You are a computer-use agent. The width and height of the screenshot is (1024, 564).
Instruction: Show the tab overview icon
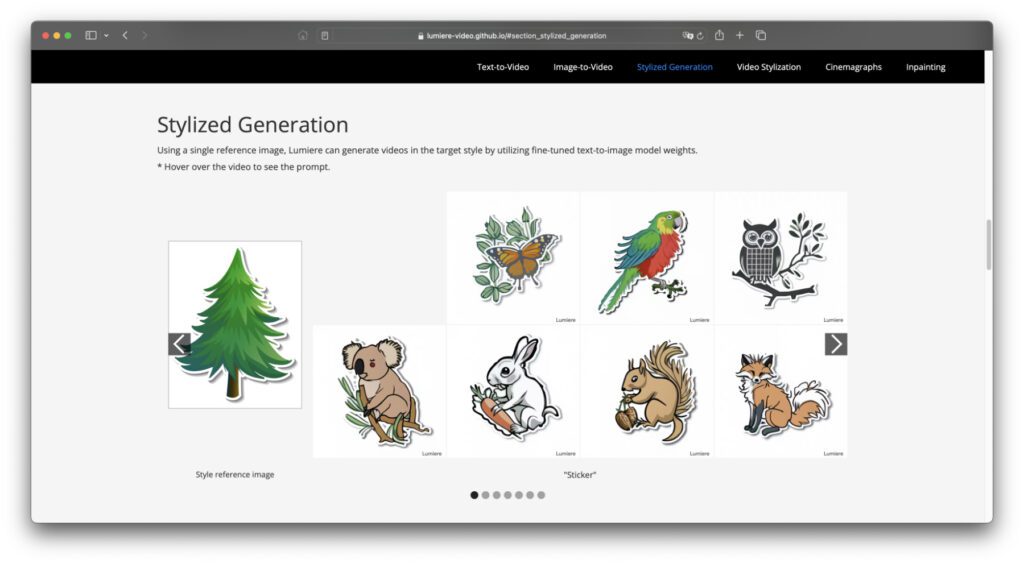[761, 35]
